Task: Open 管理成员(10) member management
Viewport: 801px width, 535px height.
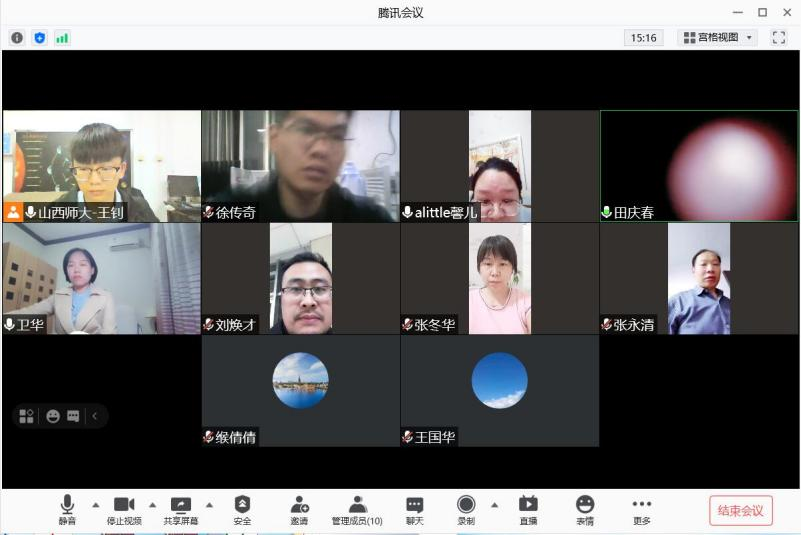Action: 357,510
